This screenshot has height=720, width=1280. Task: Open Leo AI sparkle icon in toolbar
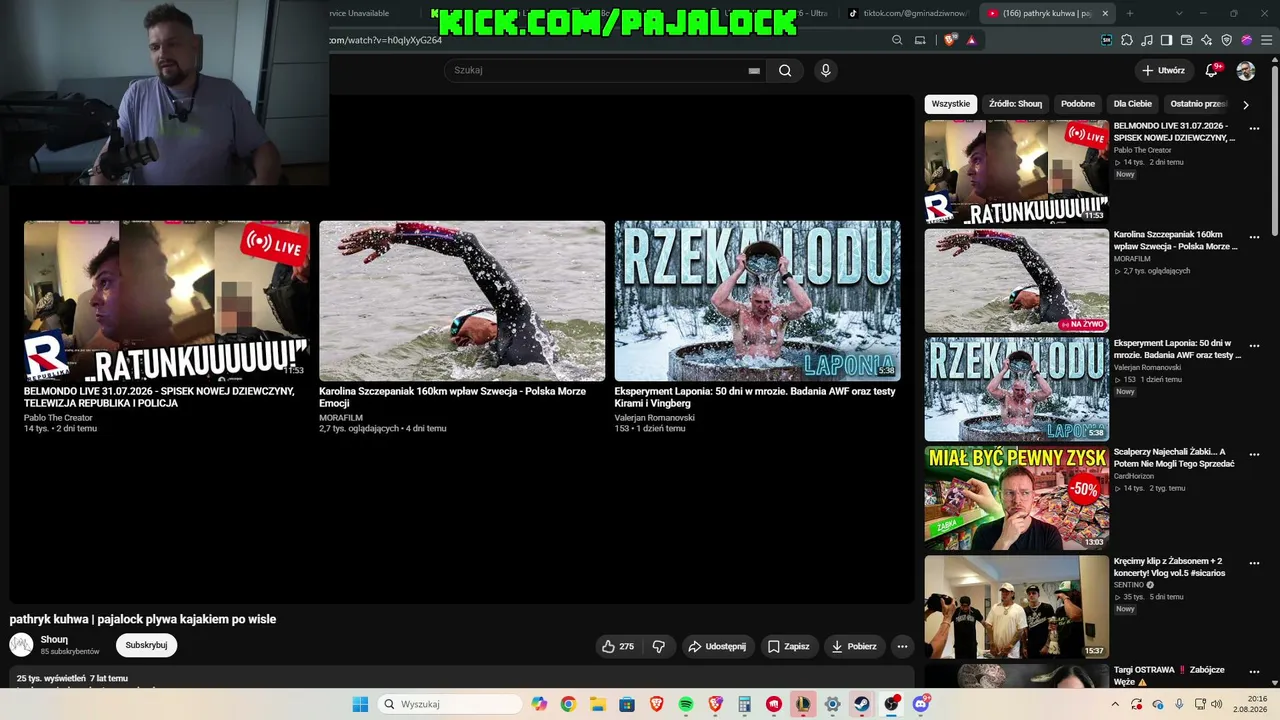(1207, 40)
